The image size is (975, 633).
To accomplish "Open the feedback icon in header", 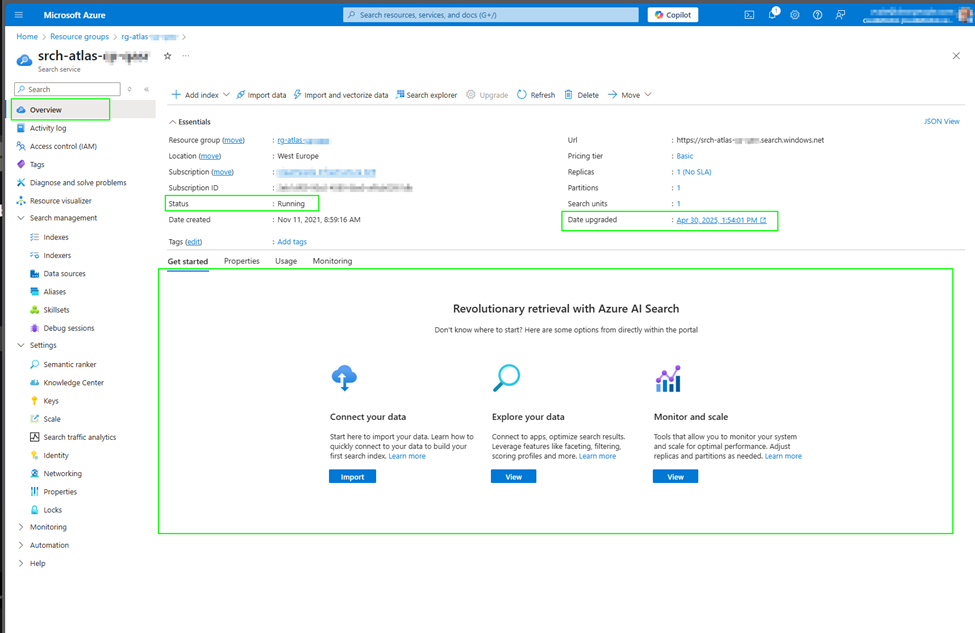I will (840, 15).
